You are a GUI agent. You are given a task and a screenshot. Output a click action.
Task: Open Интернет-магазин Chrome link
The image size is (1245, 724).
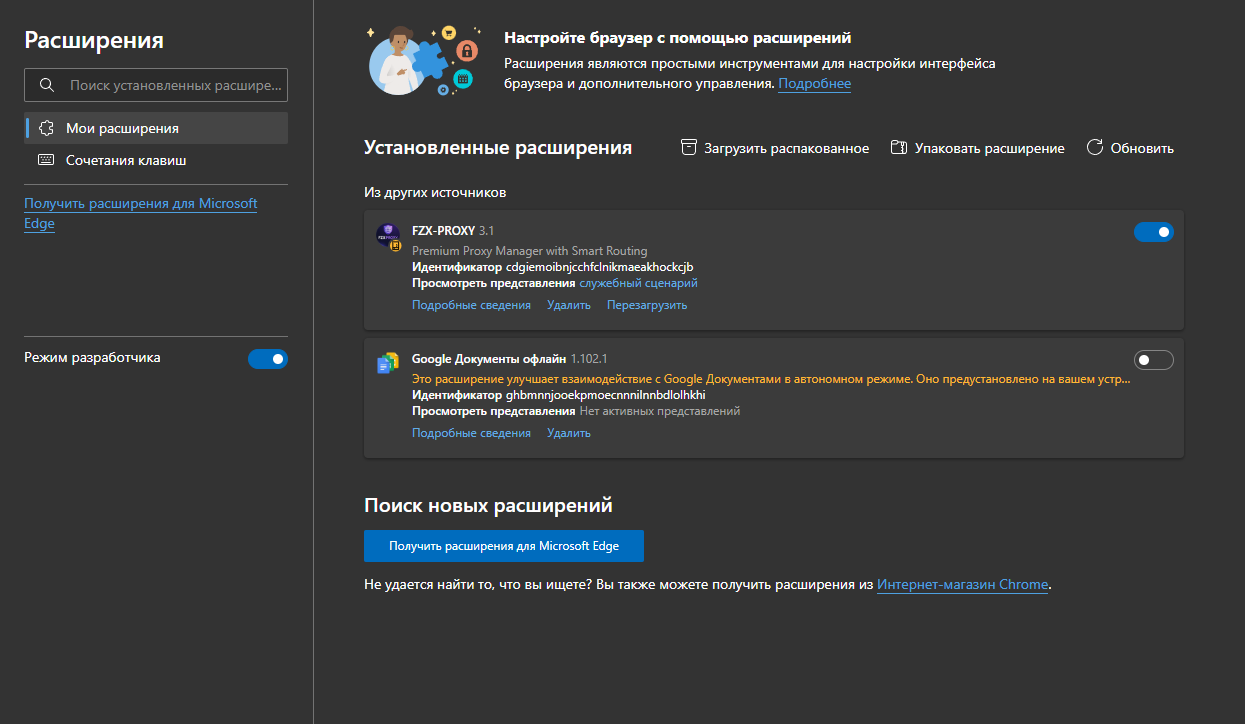963,585
